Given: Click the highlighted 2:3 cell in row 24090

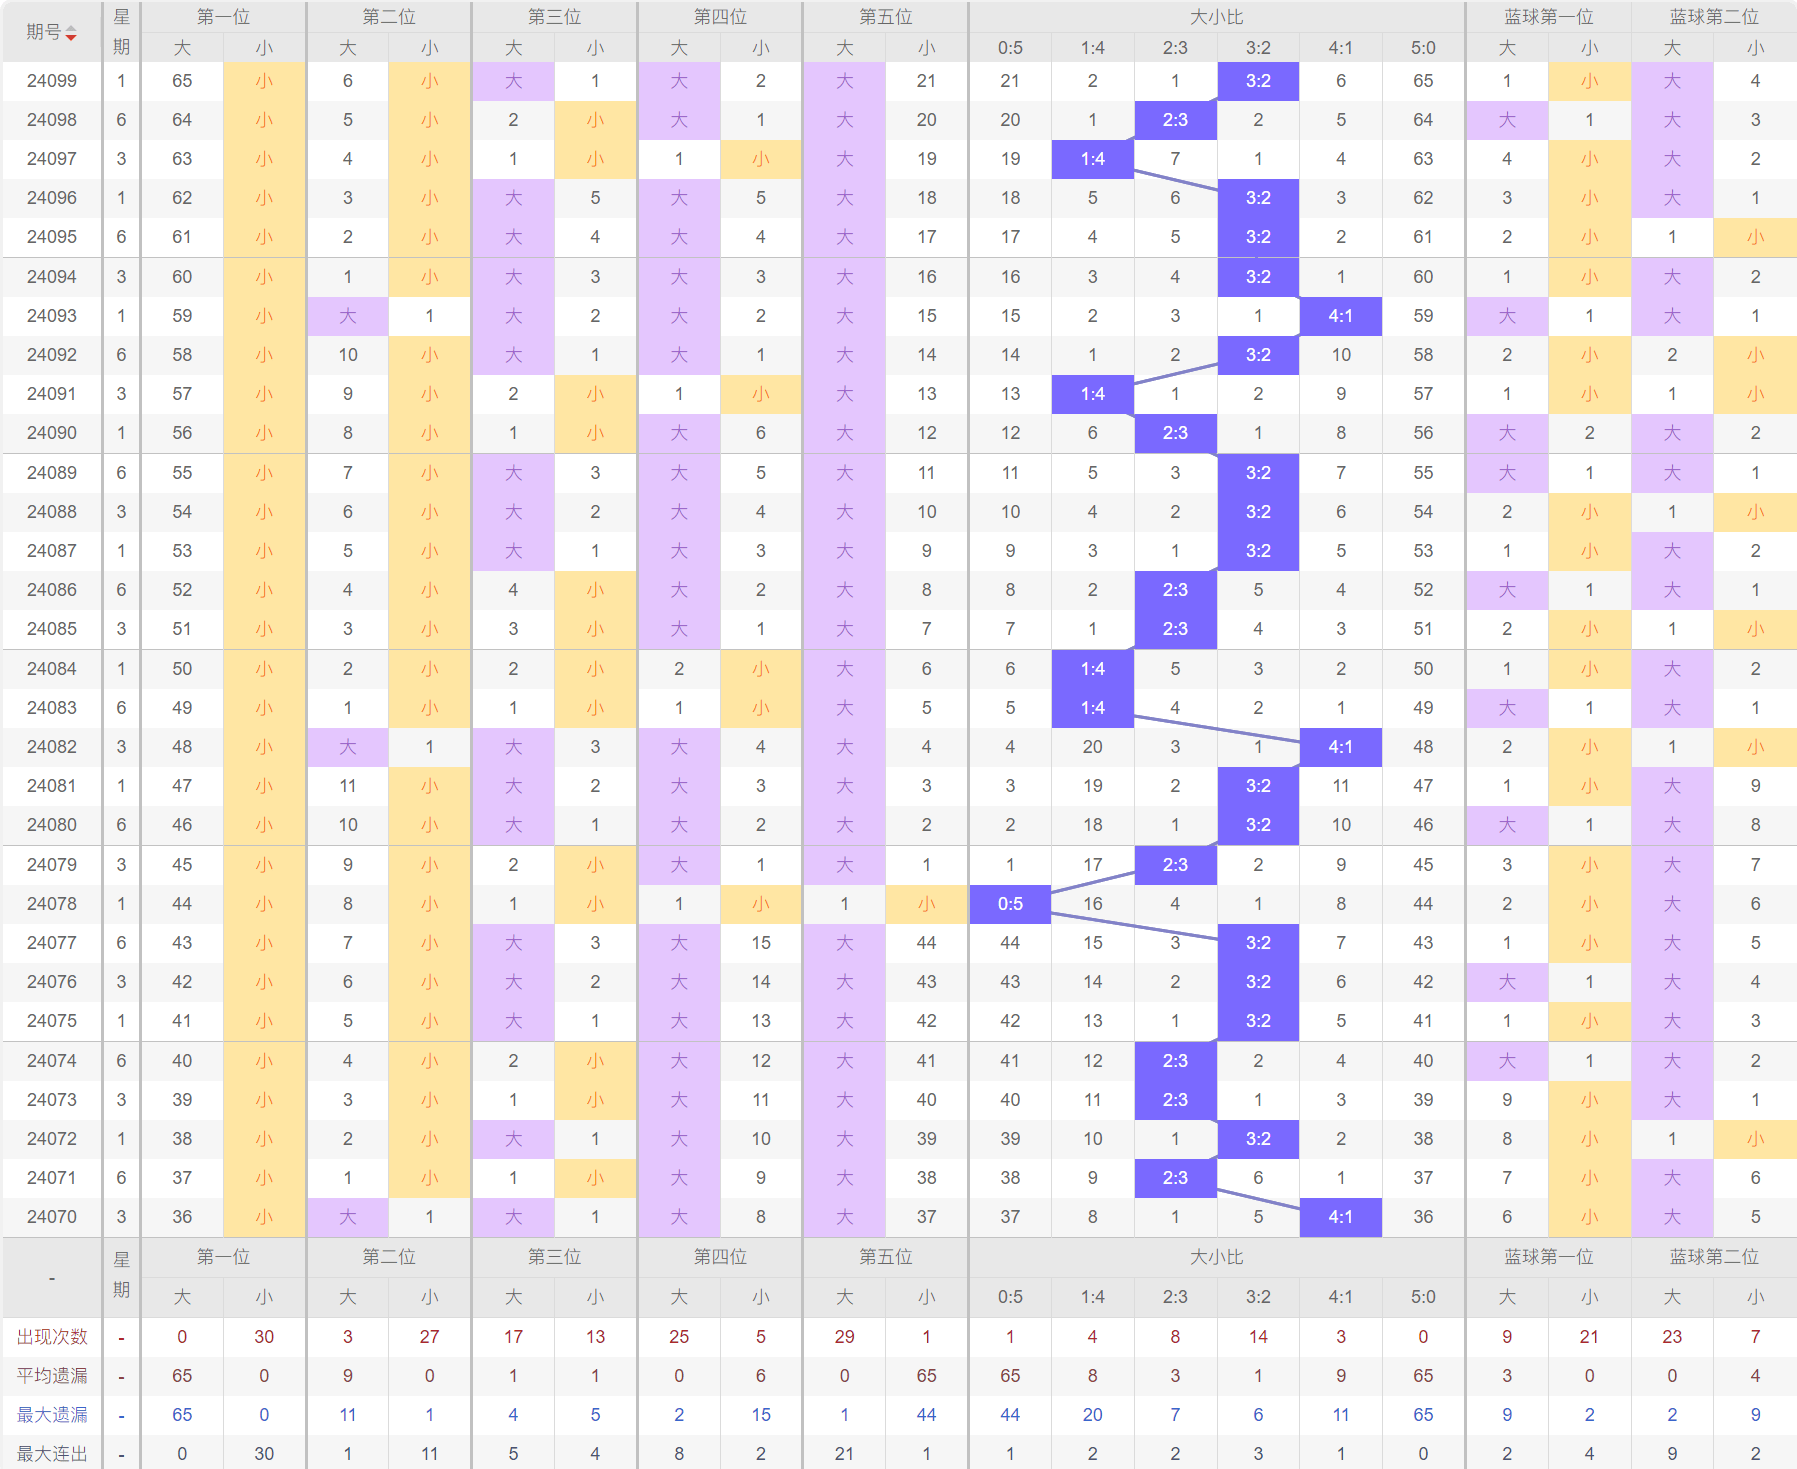Looking at the screenshot, I should [x=1175, y=433].
